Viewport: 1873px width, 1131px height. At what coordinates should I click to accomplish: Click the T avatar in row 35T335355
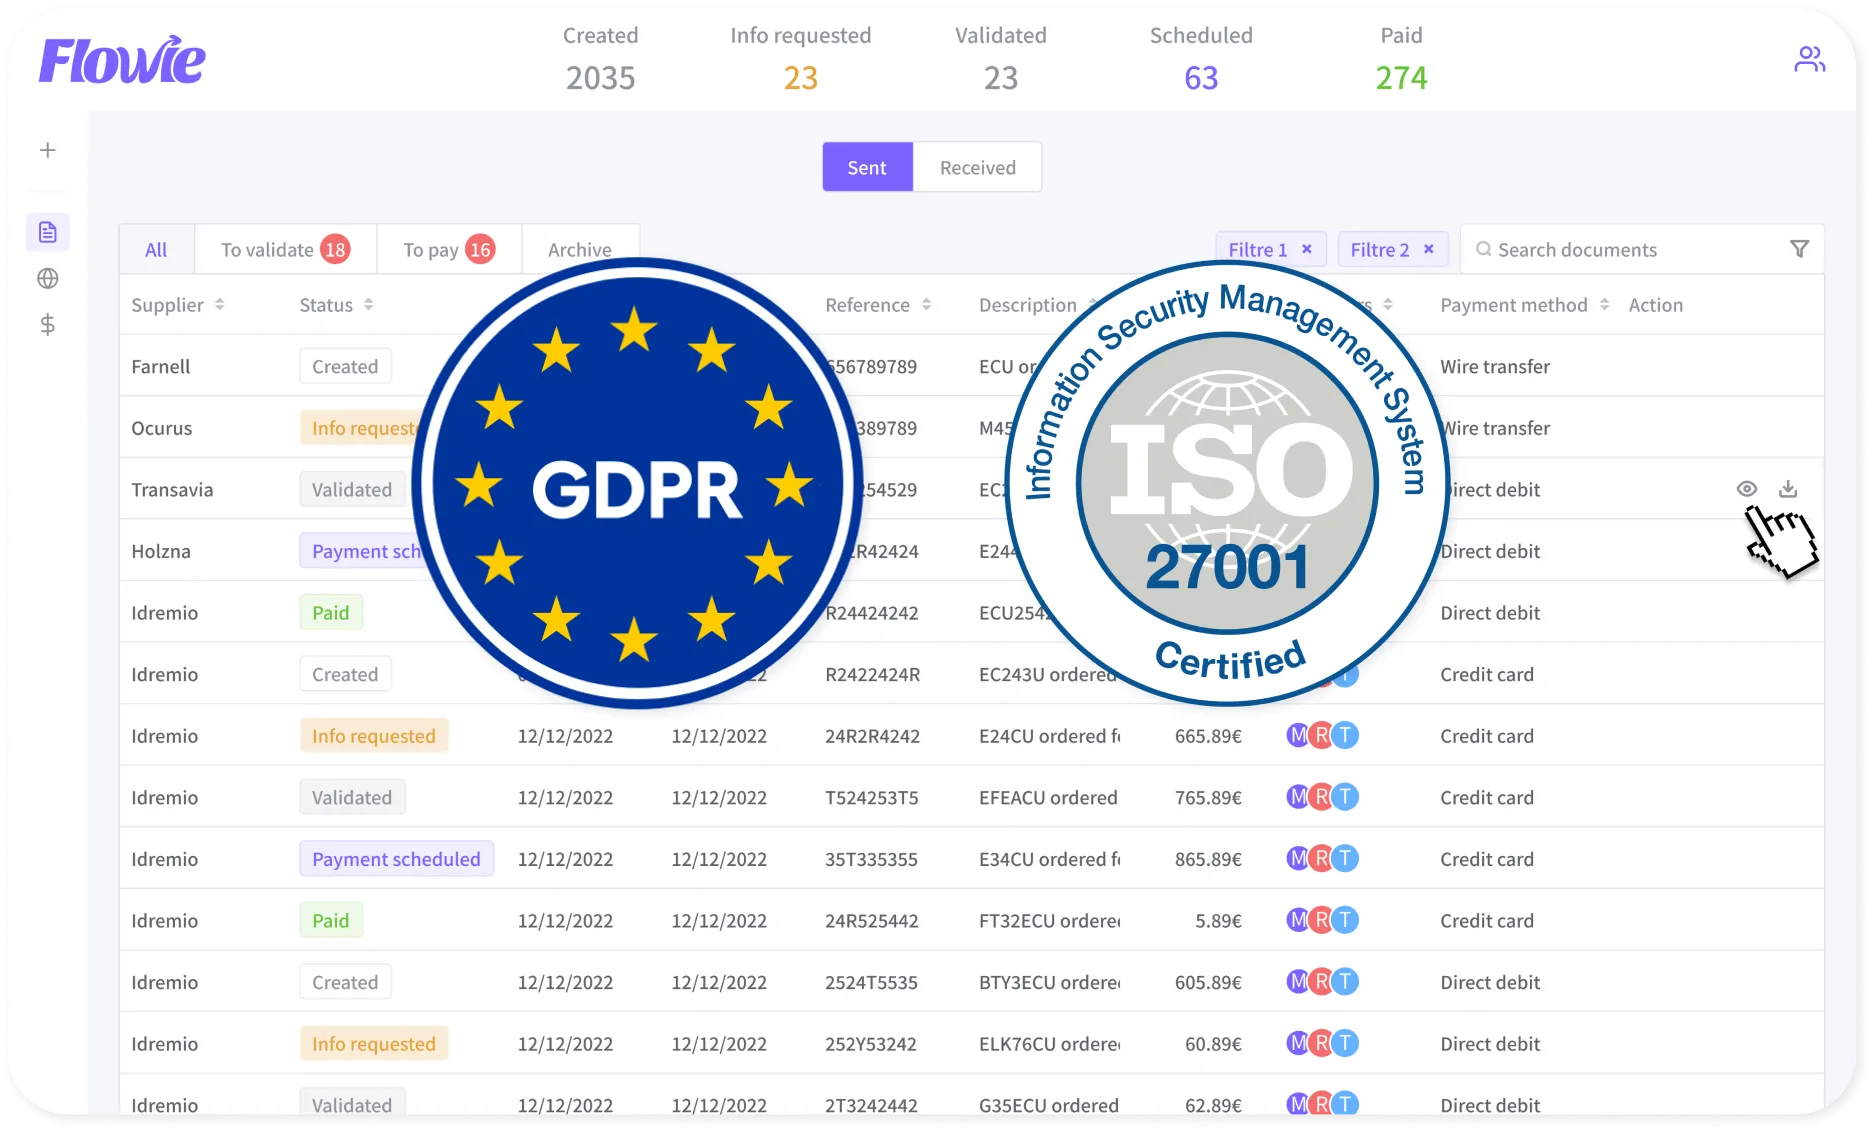click(1346, 859)
